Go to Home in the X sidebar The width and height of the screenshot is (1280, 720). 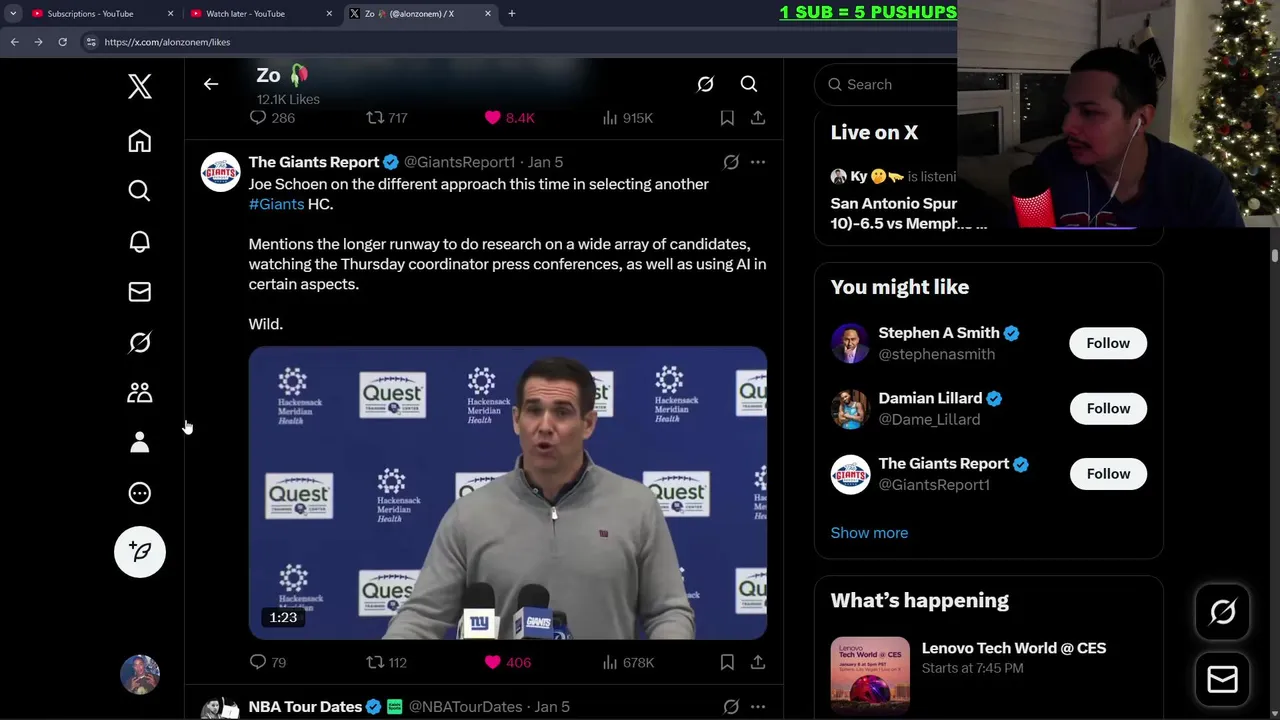140,141
